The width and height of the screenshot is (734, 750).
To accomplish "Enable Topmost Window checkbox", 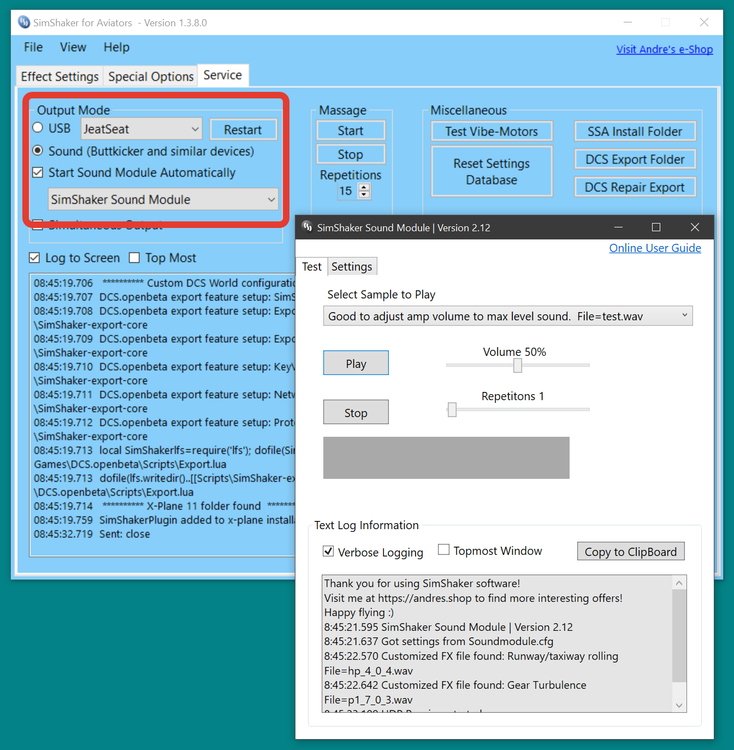I will (444, 550).
